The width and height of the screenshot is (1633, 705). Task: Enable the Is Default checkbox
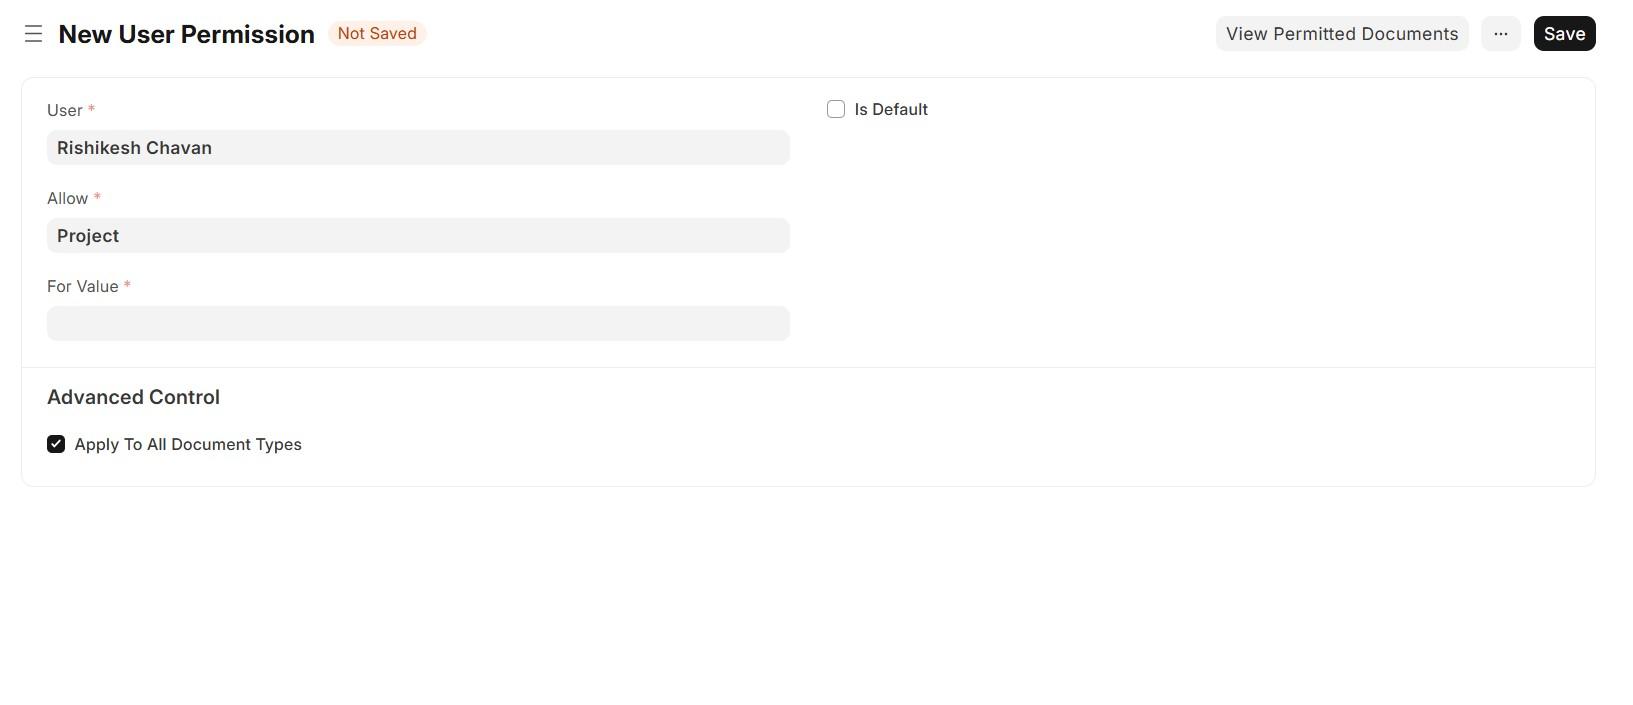[x=836, y=109]
